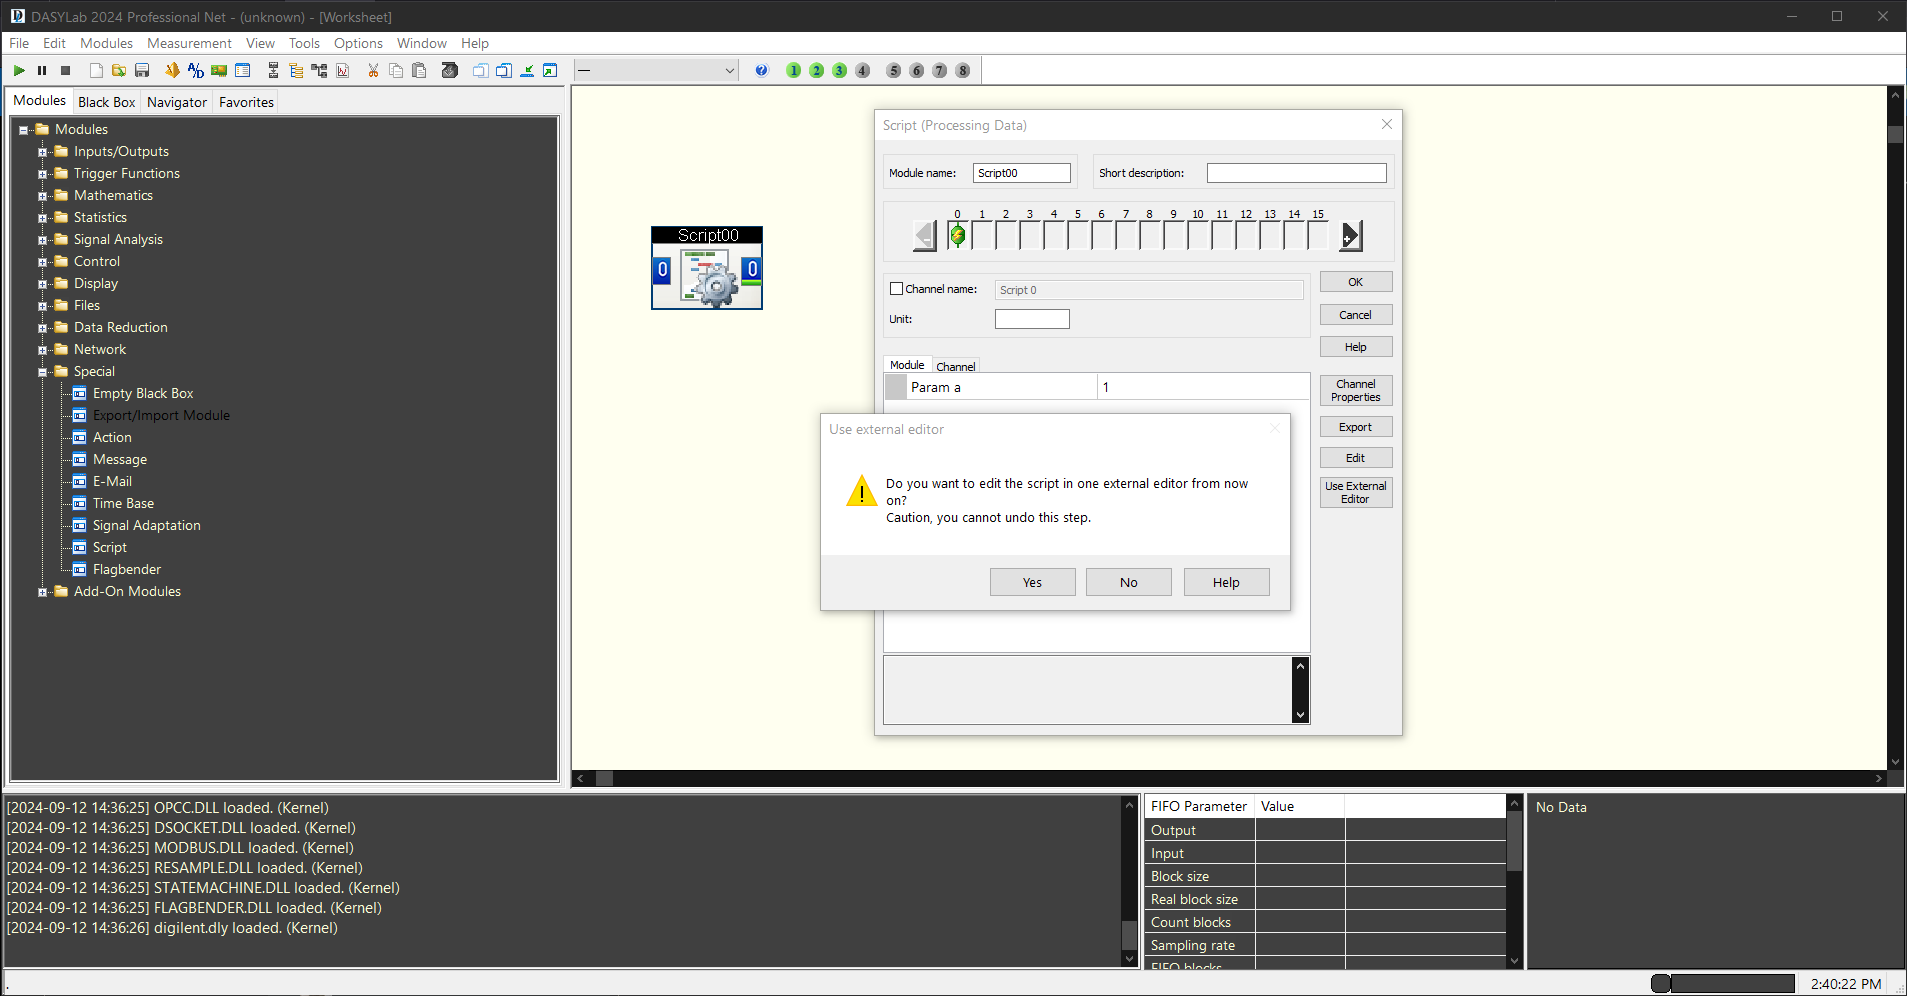Viewport: 1907px width, 996px height.
Task: Cut selection using the scissors icon
Action: (372, 70)
